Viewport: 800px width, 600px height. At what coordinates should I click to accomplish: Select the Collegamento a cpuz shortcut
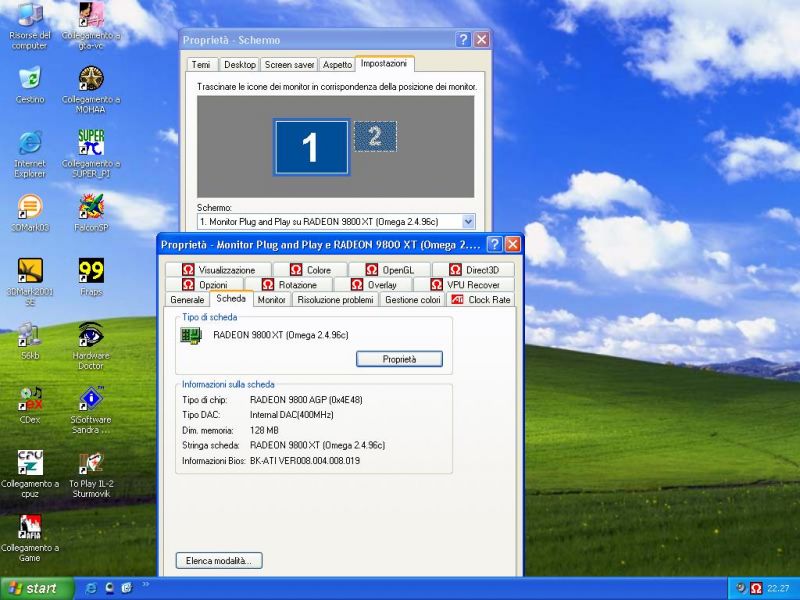click(x=30, y=474)
